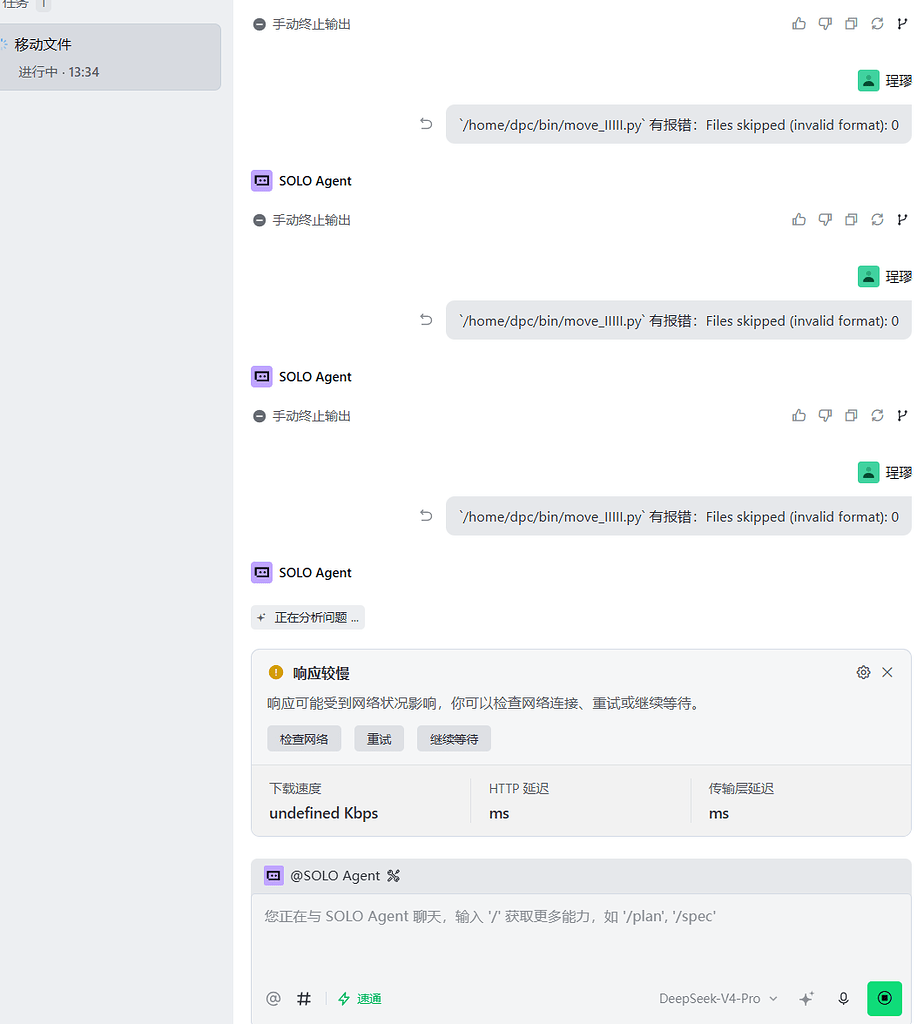The width and height of the screenshot is (916, 1024).
Task: Open the DeepSeek-V4-Pro model dropdown
Action: [x=718, y=999]
